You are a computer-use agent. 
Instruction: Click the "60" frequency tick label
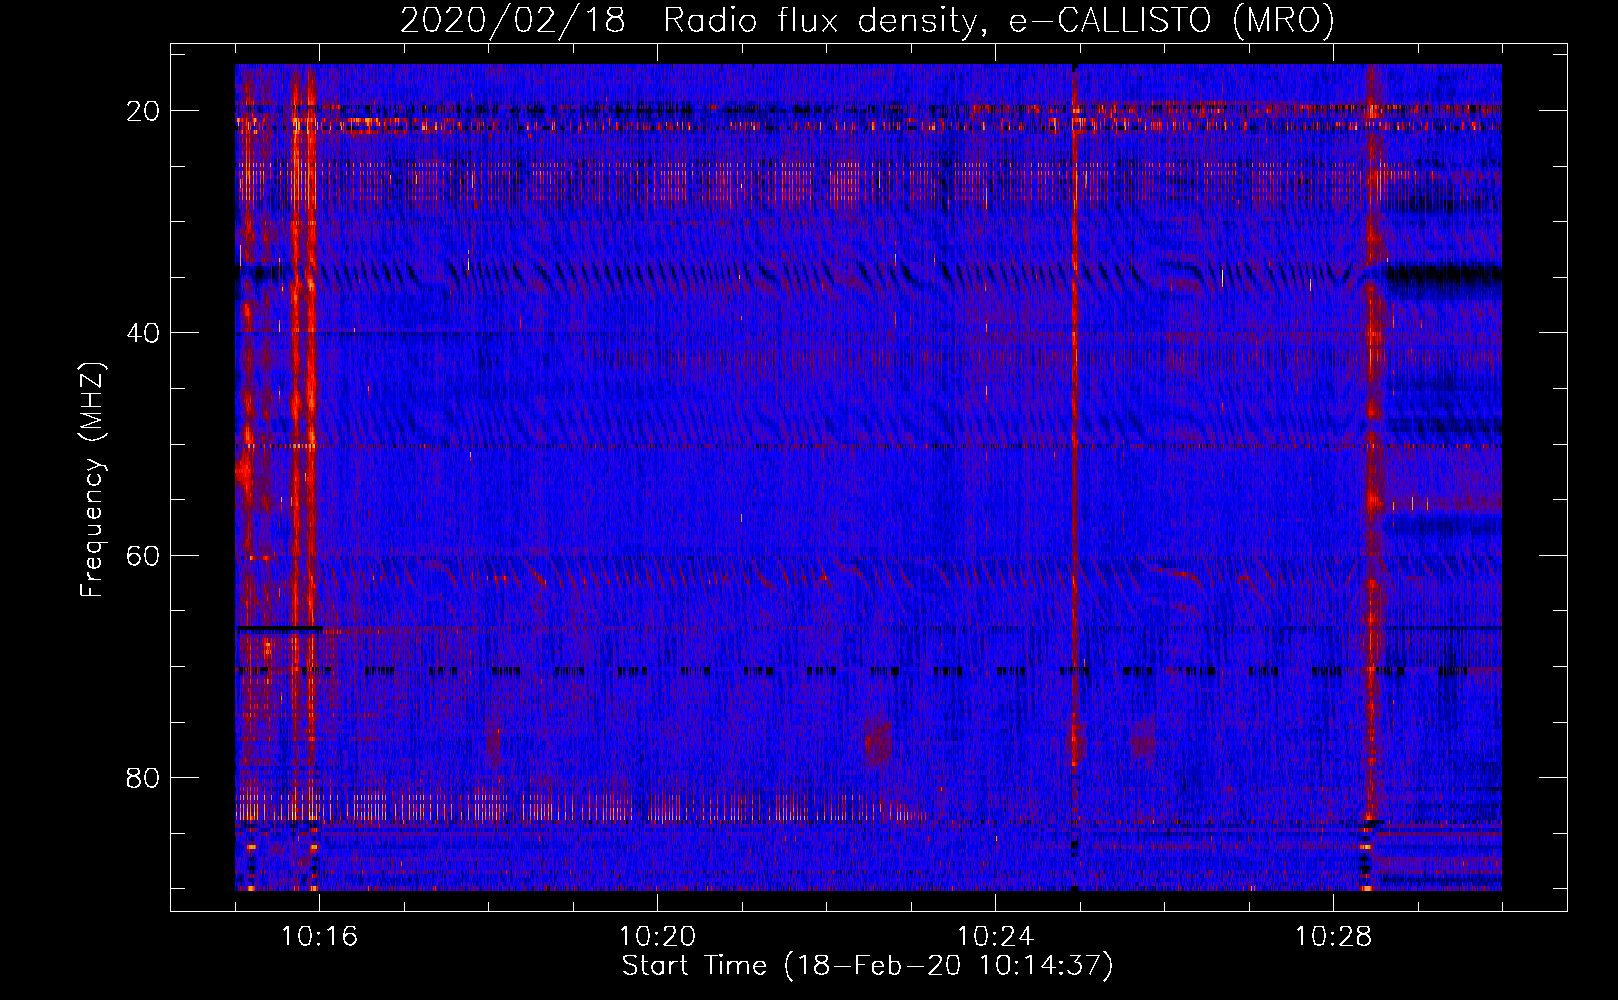[144, 555]
